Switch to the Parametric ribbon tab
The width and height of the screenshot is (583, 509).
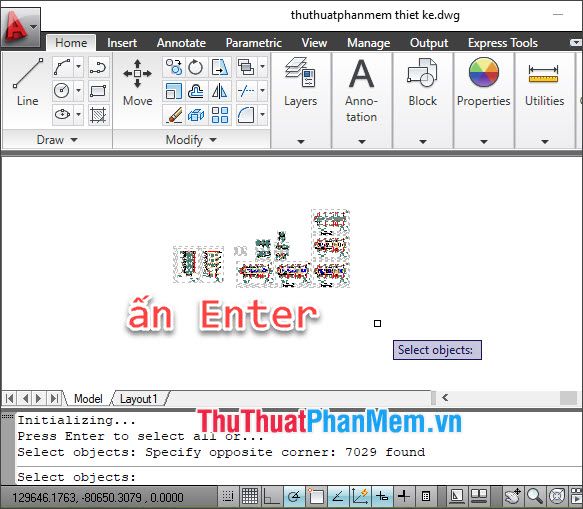click(254, 43)
